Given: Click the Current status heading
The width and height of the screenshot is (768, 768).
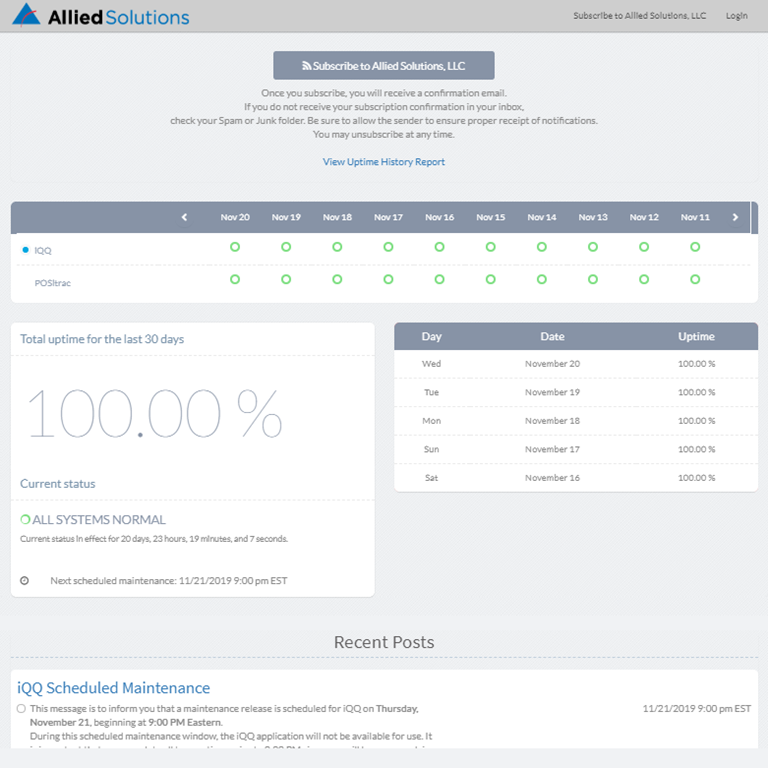Looking at the screenshot, I should 58,483.
